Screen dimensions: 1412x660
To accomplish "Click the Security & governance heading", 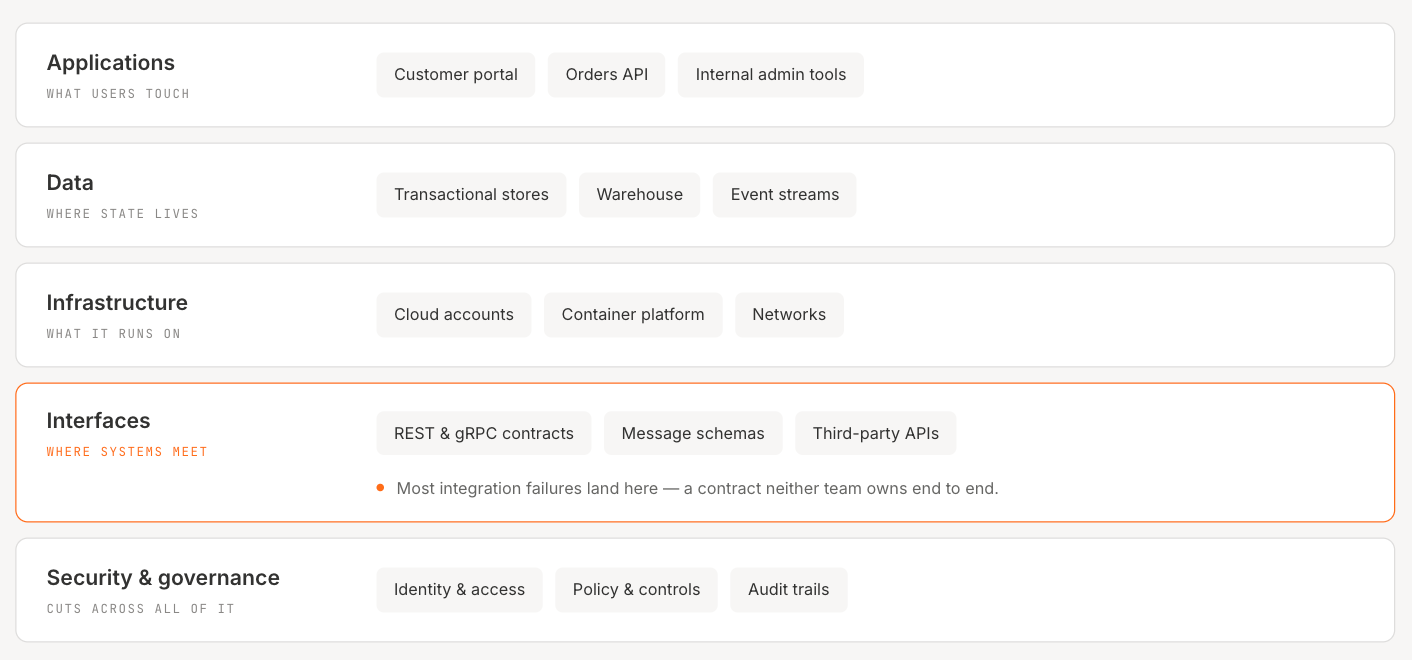I will pyautogui.click(x=163, y=578).
